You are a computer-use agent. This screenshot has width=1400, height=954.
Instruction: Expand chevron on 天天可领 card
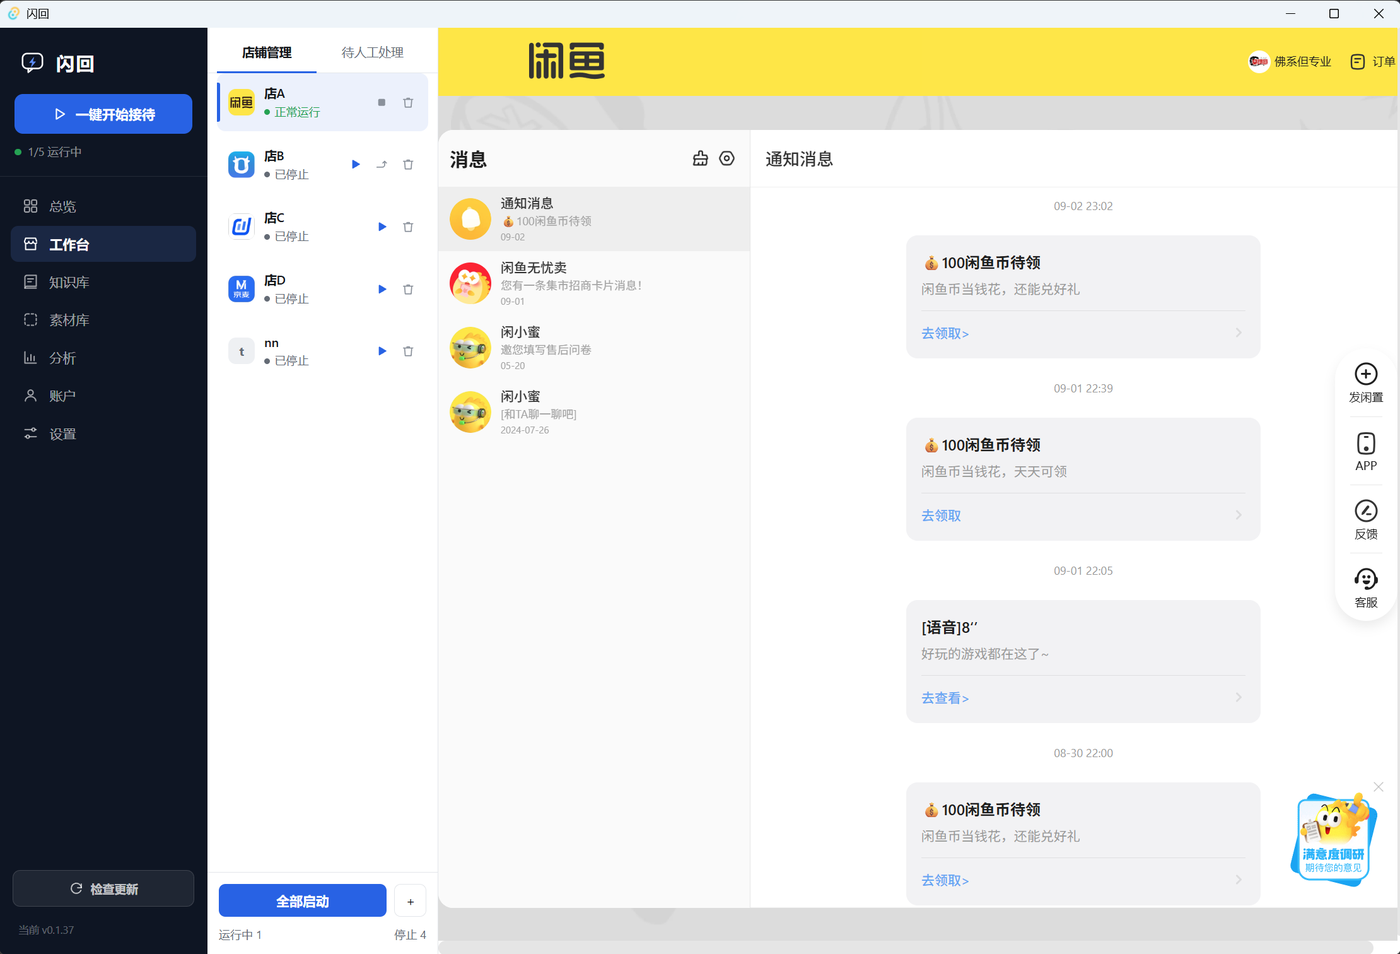click(x=1238, y=515)
